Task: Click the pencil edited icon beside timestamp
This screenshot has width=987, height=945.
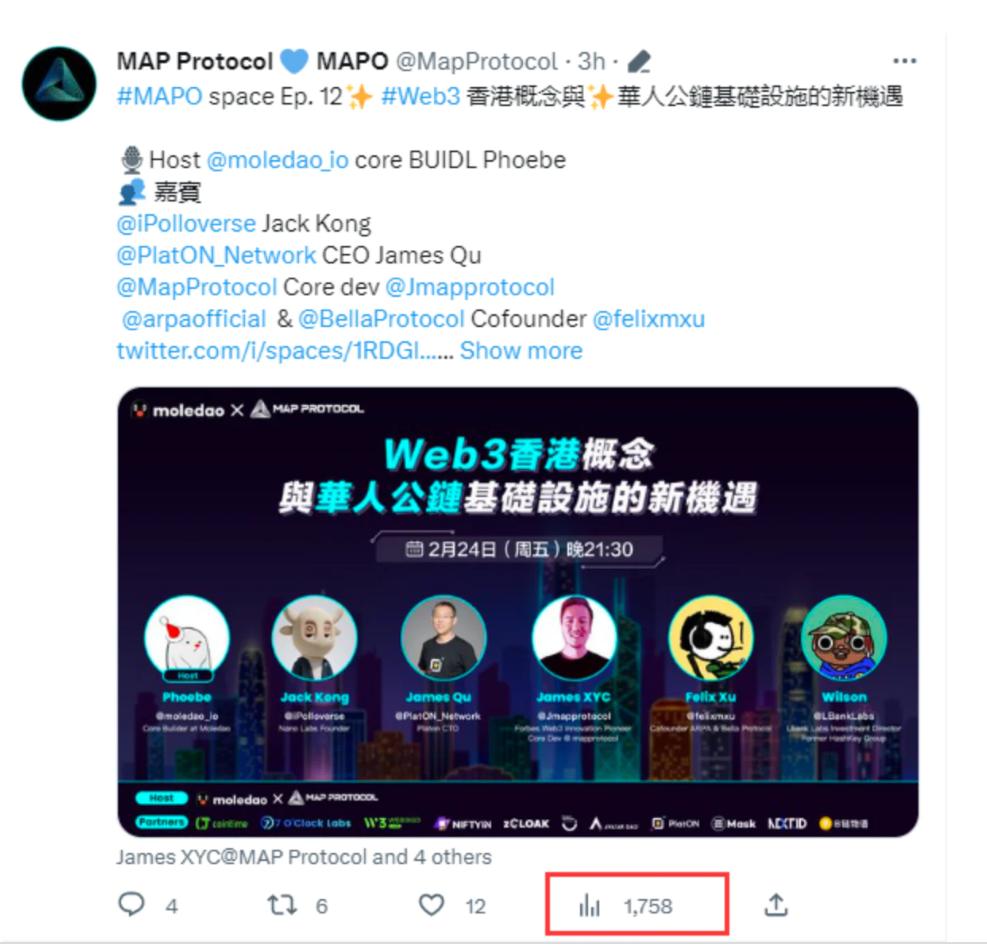Action: pyautogui.click(x=639, y=62)
